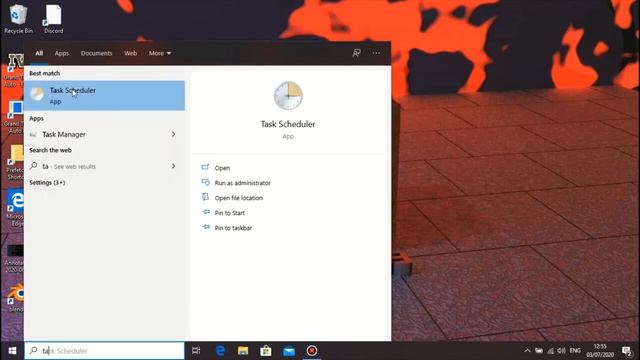
Task: Expand Settings (3+) results group
Action: pos(47,182)
